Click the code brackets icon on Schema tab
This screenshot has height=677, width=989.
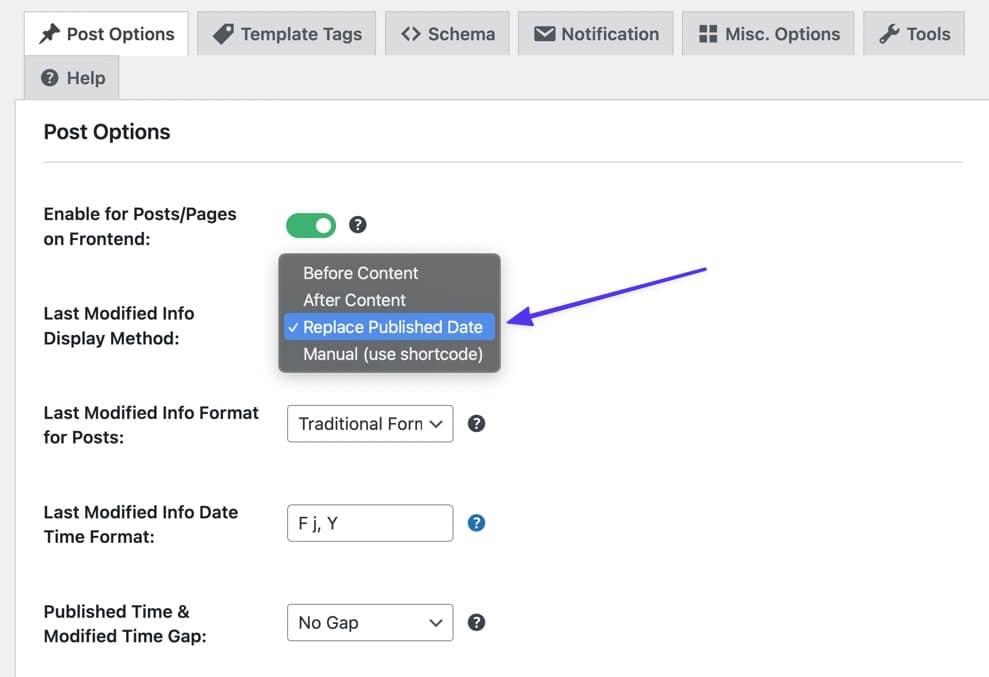pyautogui.click(x=412, y=33)
